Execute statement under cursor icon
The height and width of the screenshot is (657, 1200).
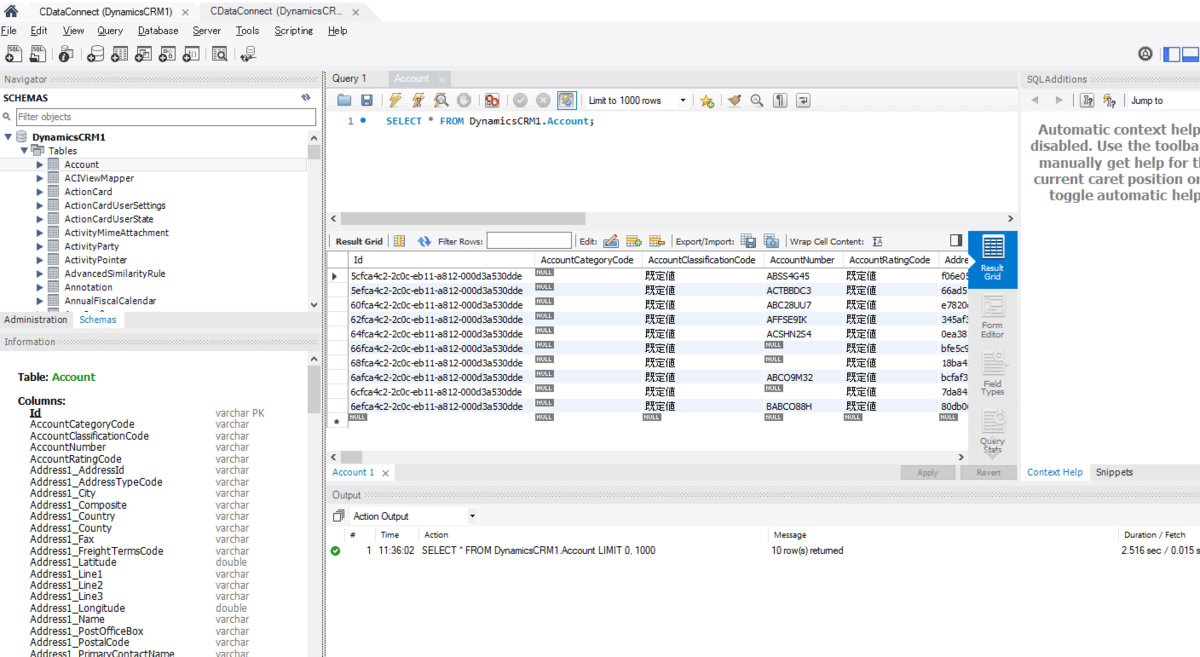tap(418, 100)
